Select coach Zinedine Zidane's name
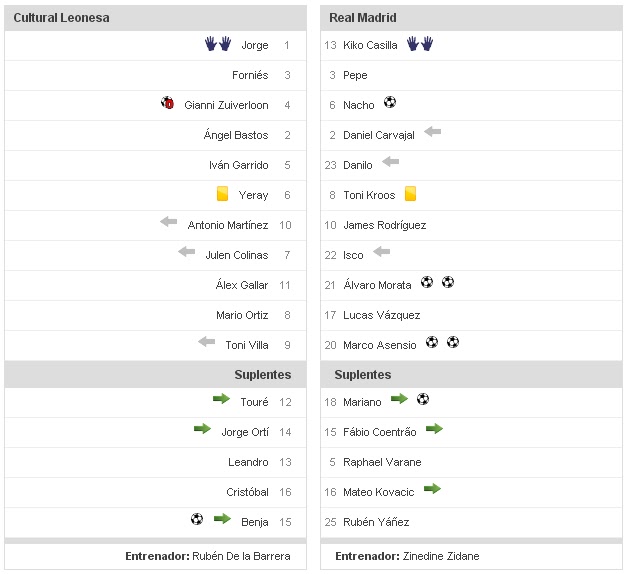This screenshot has height=574, width=626. (x=440, y=556)
